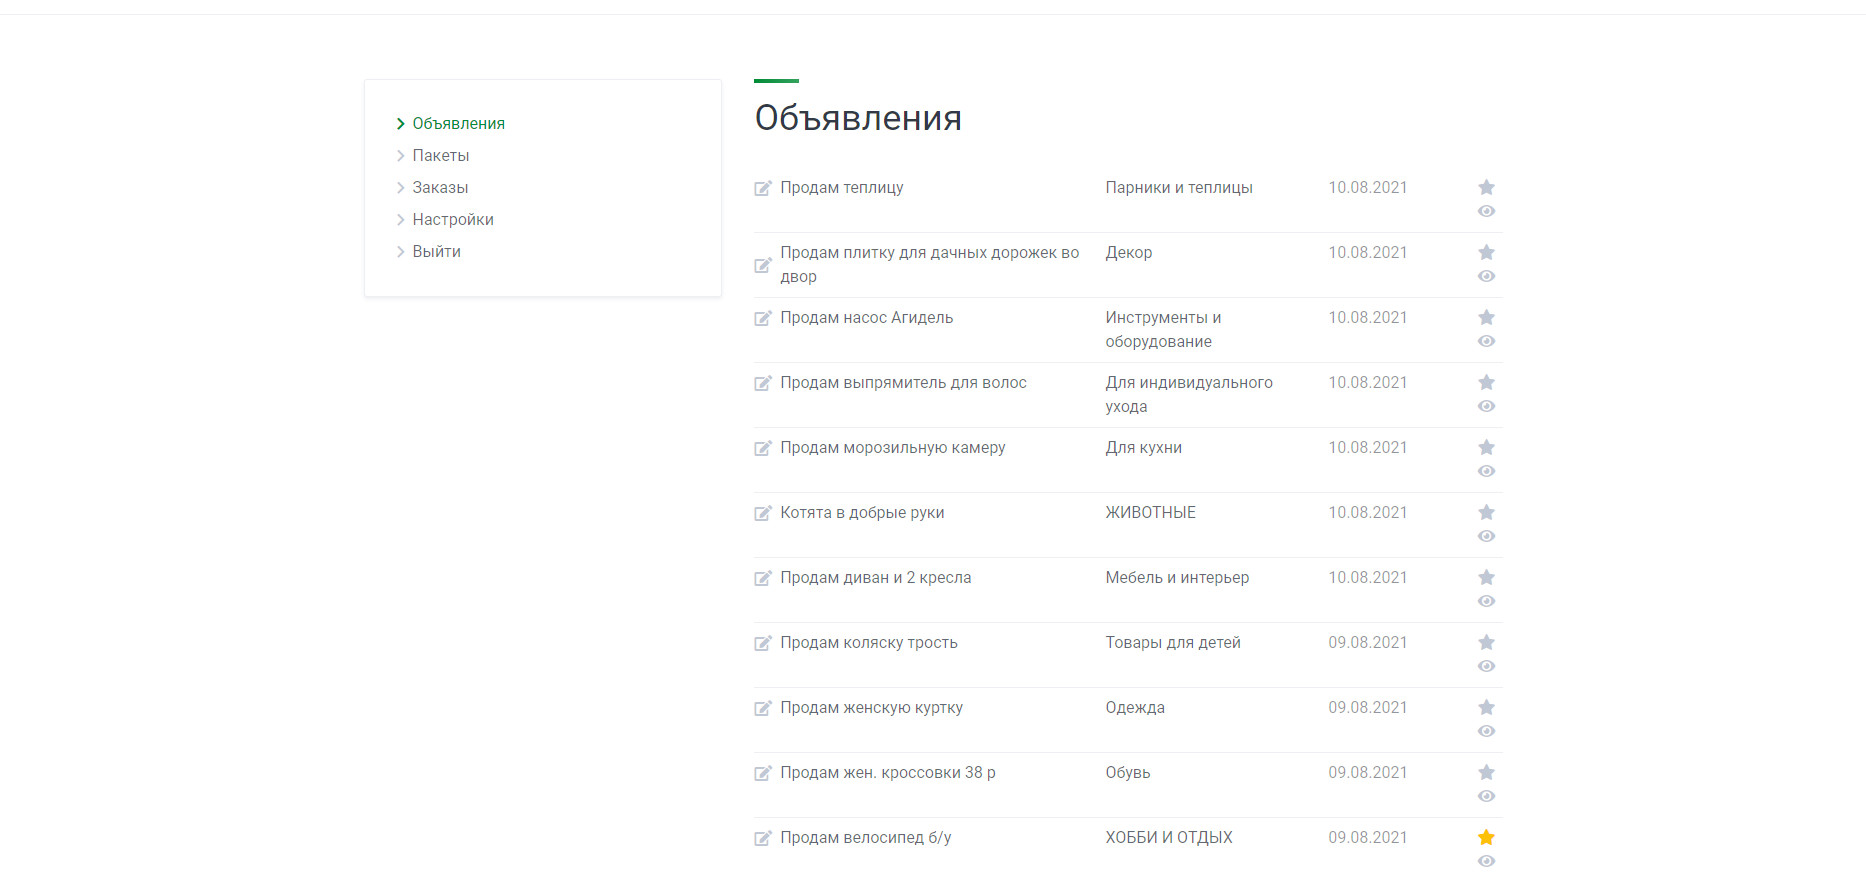The image size is (1866, 882).
Task: Open the Продам выпрямитель для волос listing
Action: click(903, 383)
